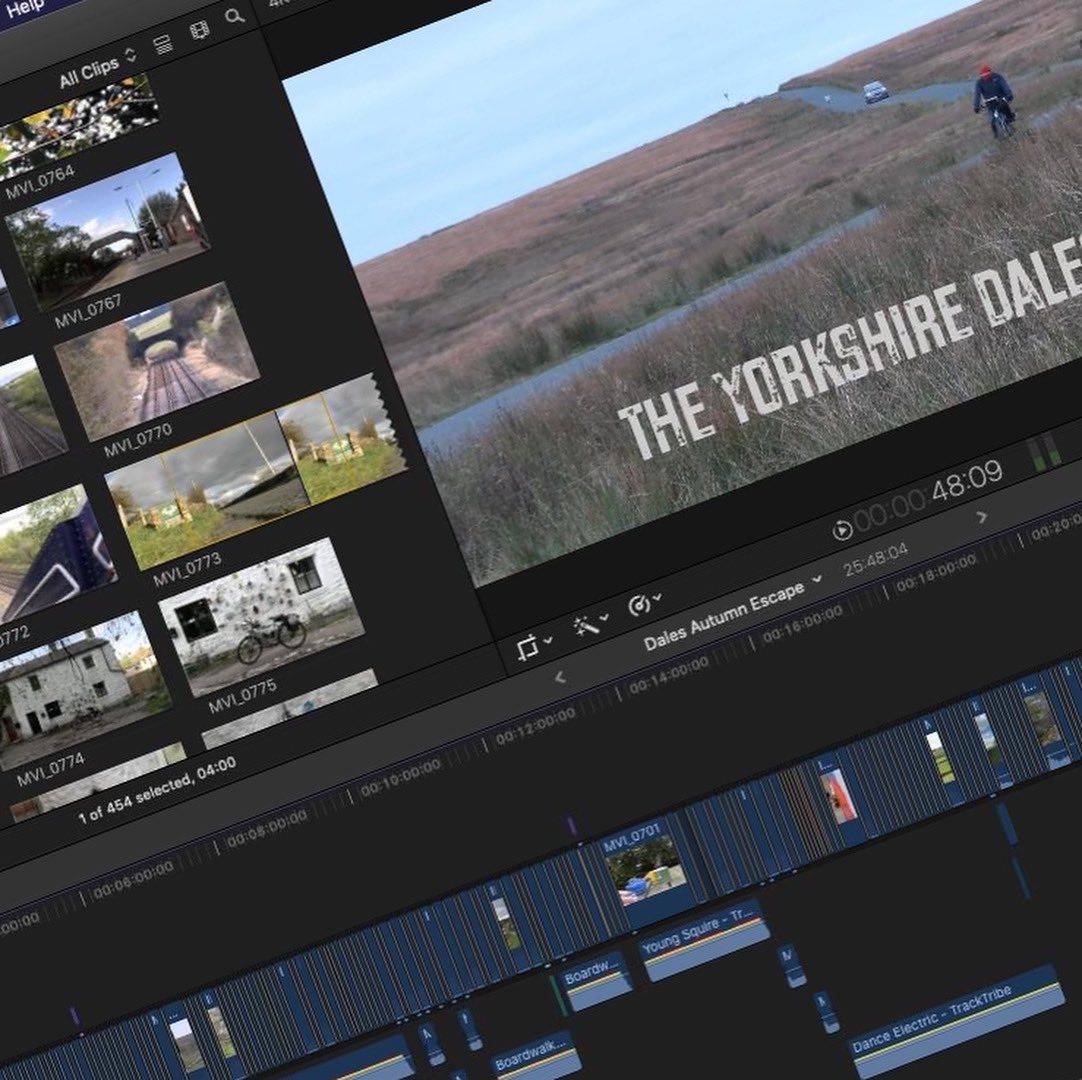
Task: Select the MVI_0773 clip filmstrip
Action: [255, 470]
